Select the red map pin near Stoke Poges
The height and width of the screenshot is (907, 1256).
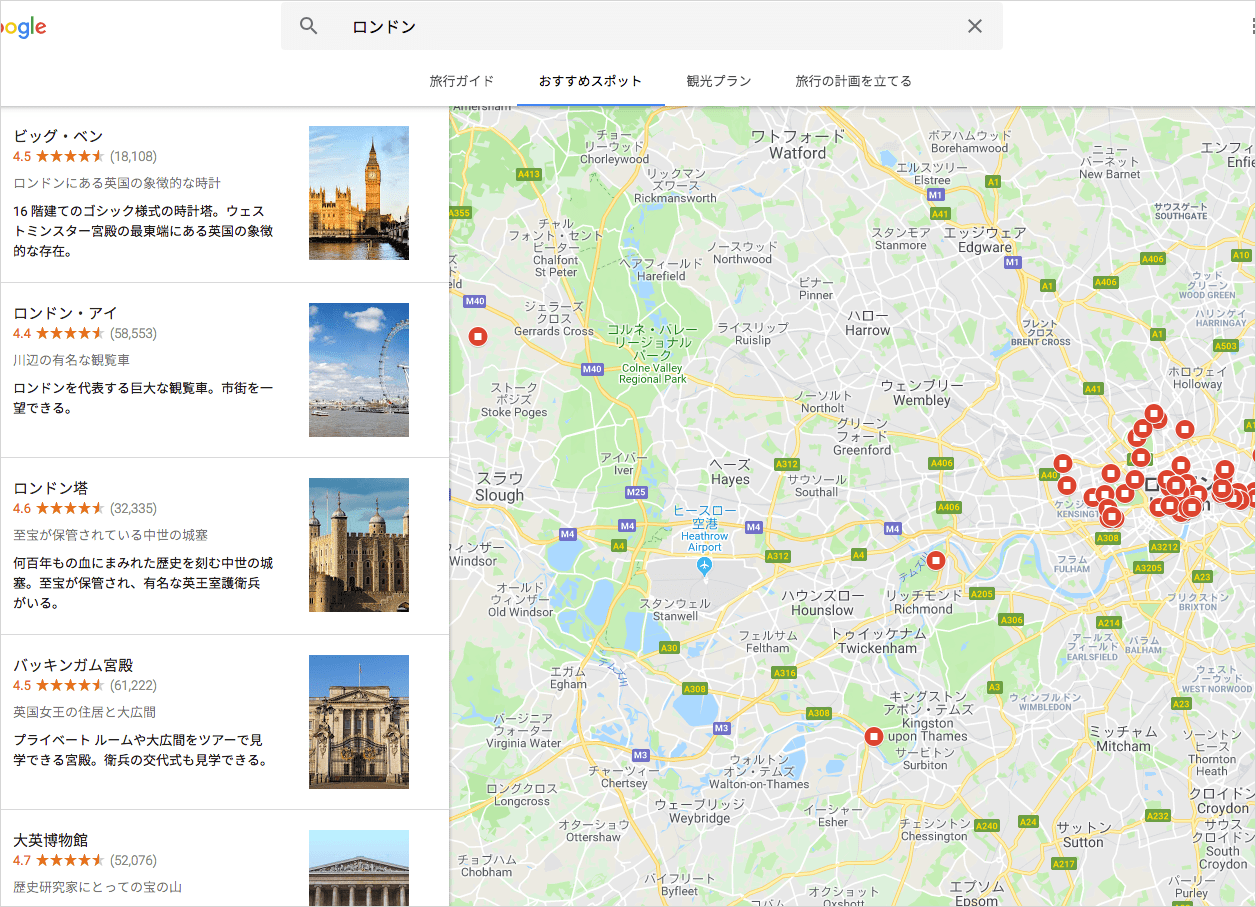tap(477, 336)
